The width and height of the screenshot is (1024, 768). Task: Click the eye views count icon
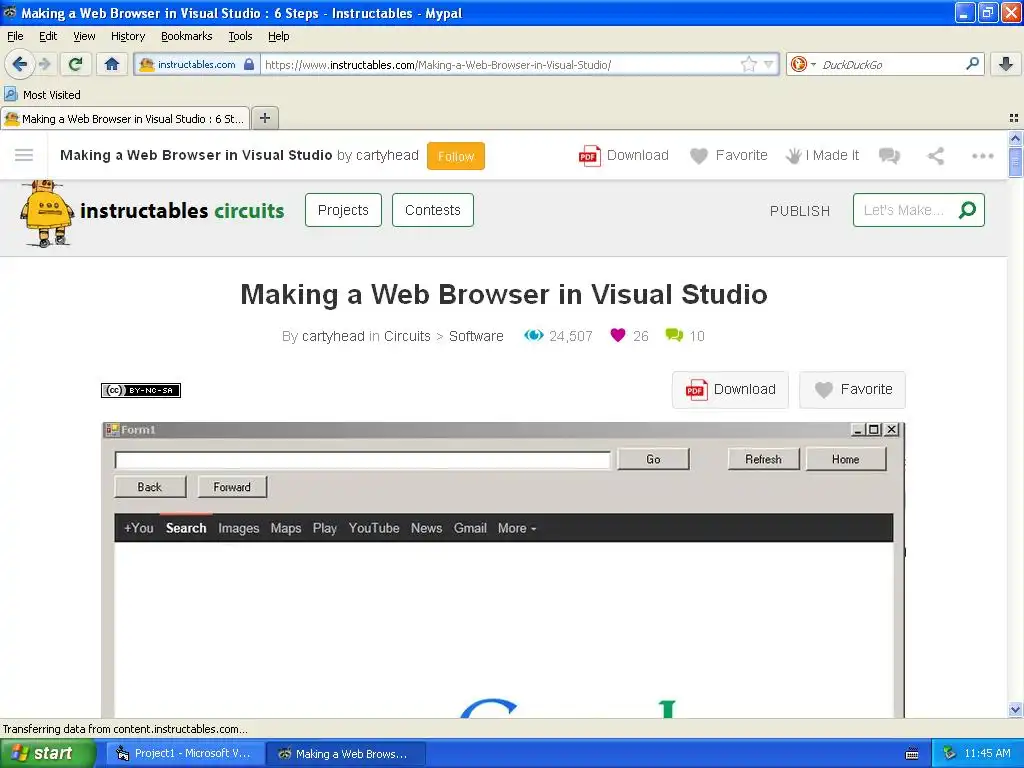[534, 336]
